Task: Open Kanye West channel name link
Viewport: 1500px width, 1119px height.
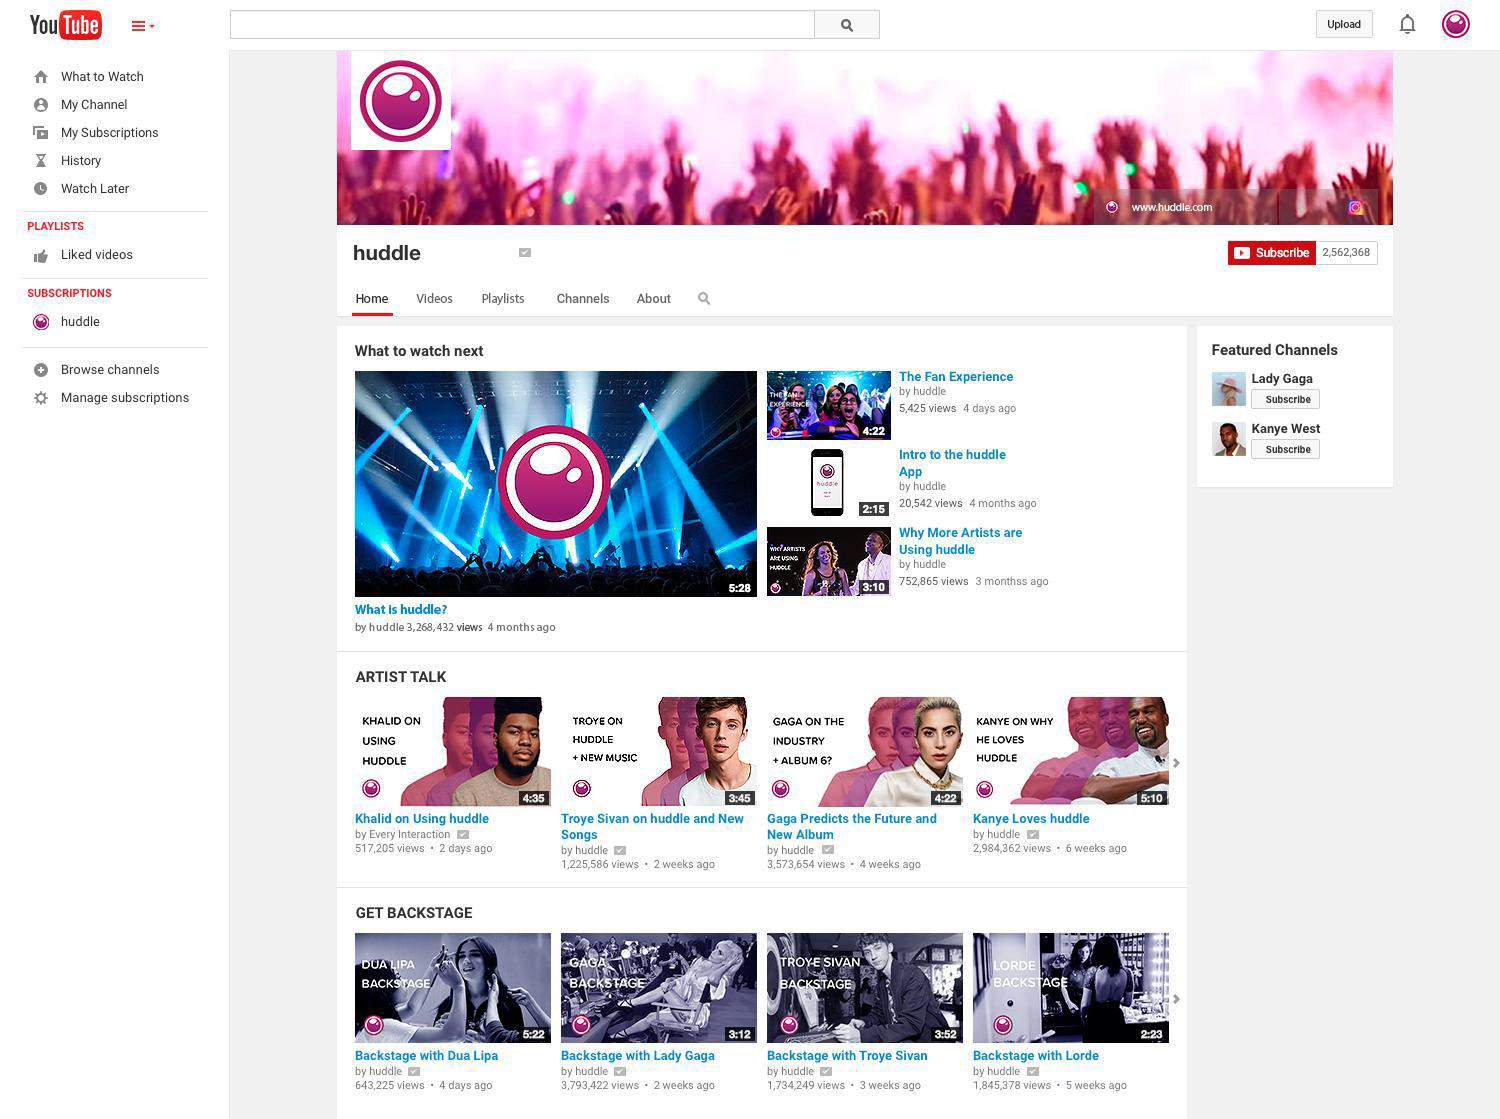Action: [1286, 429]
